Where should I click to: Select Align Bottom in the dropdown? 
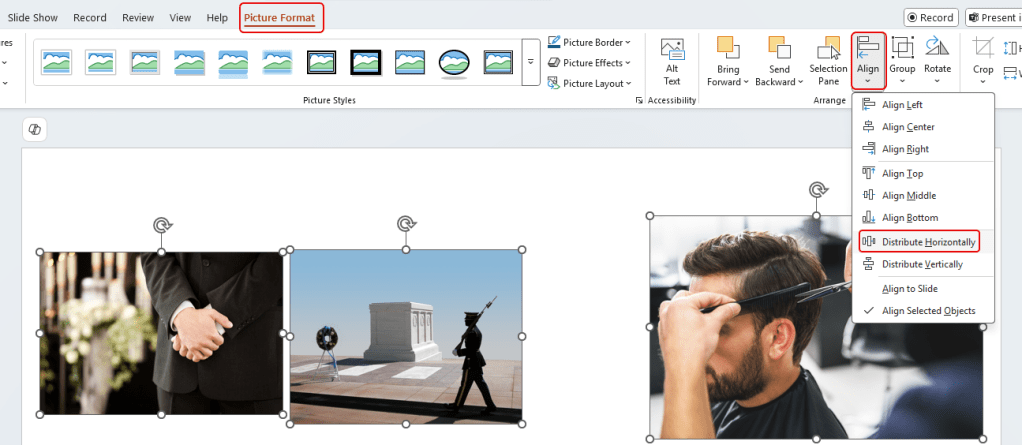(x=909, y=218)
